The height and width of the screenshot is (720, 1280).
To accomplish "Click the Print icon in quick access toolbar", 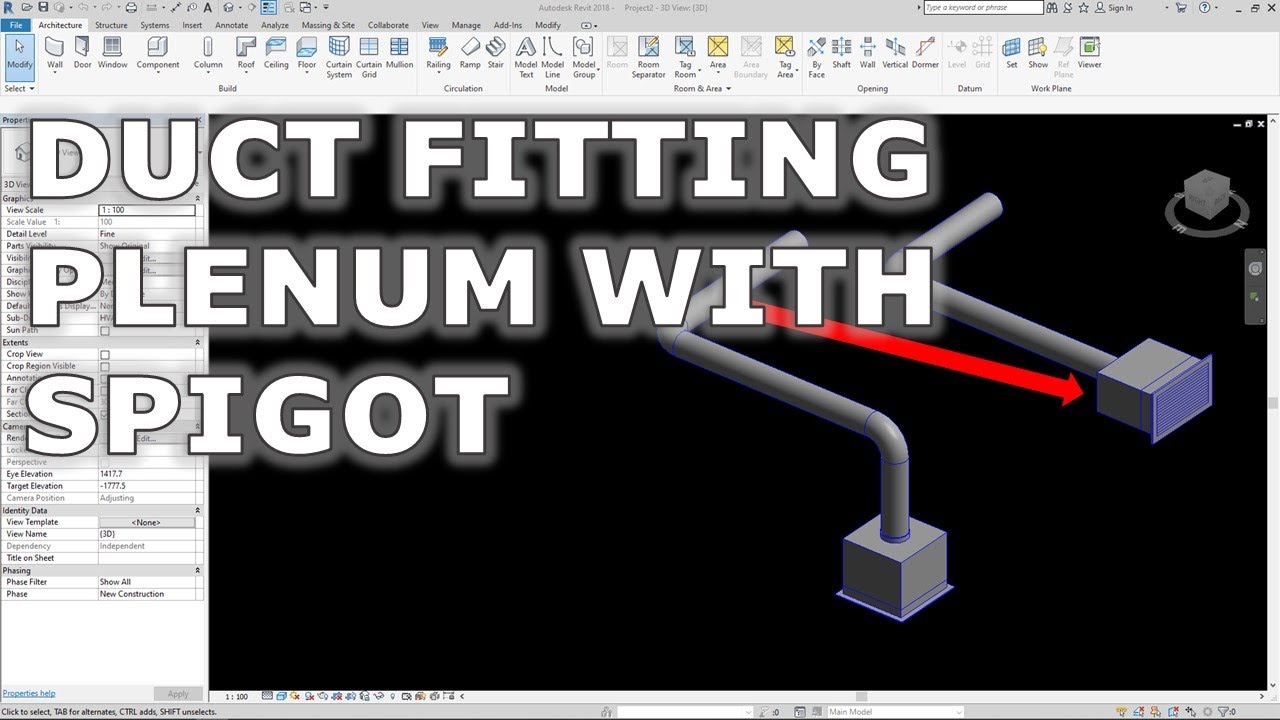I will click(130, 8).
